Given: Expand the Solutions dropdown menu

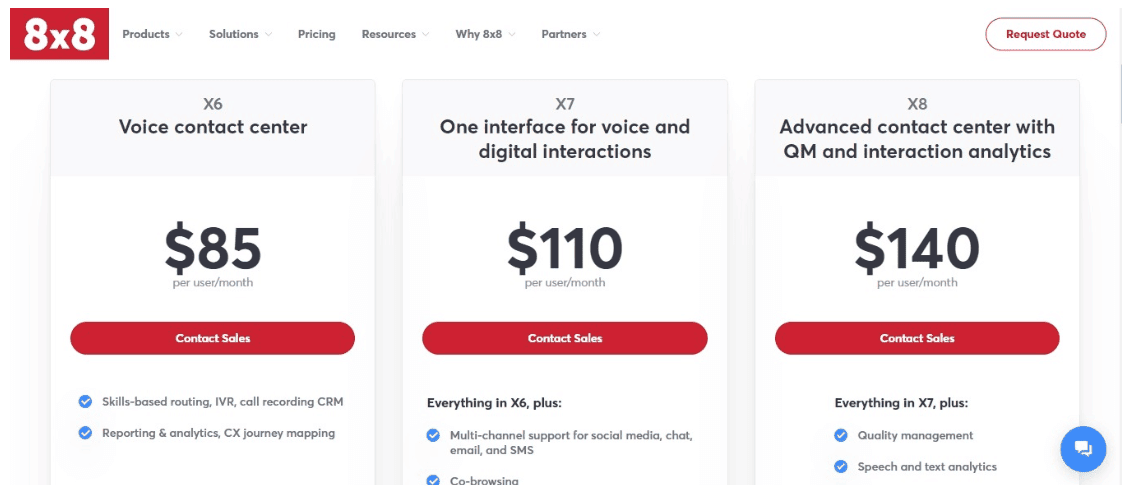Looking at the screenshot, I should click(240, 34).
